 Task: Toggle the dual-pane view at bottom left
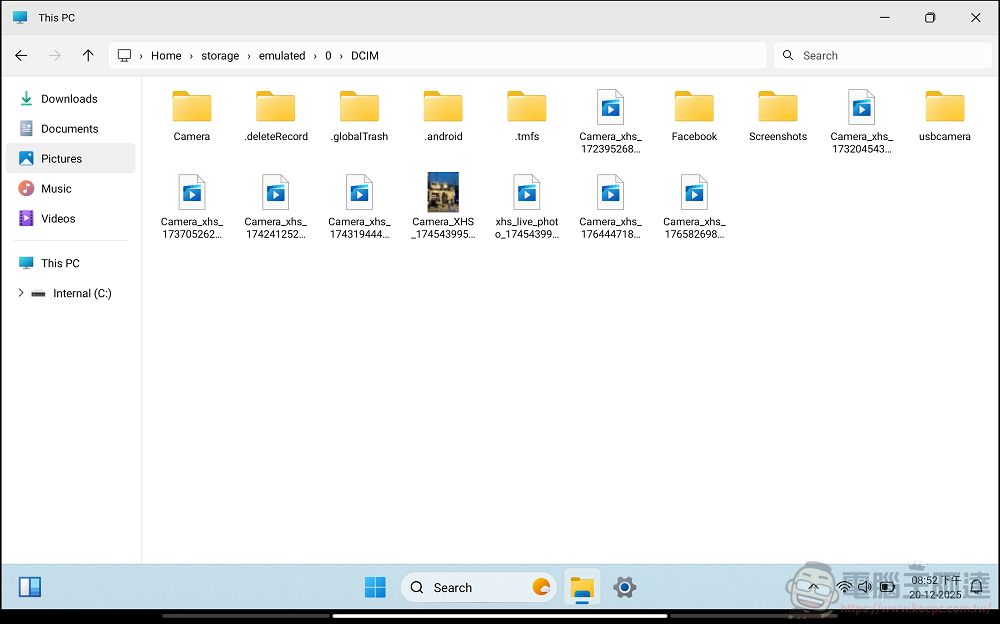coord(30,586)
